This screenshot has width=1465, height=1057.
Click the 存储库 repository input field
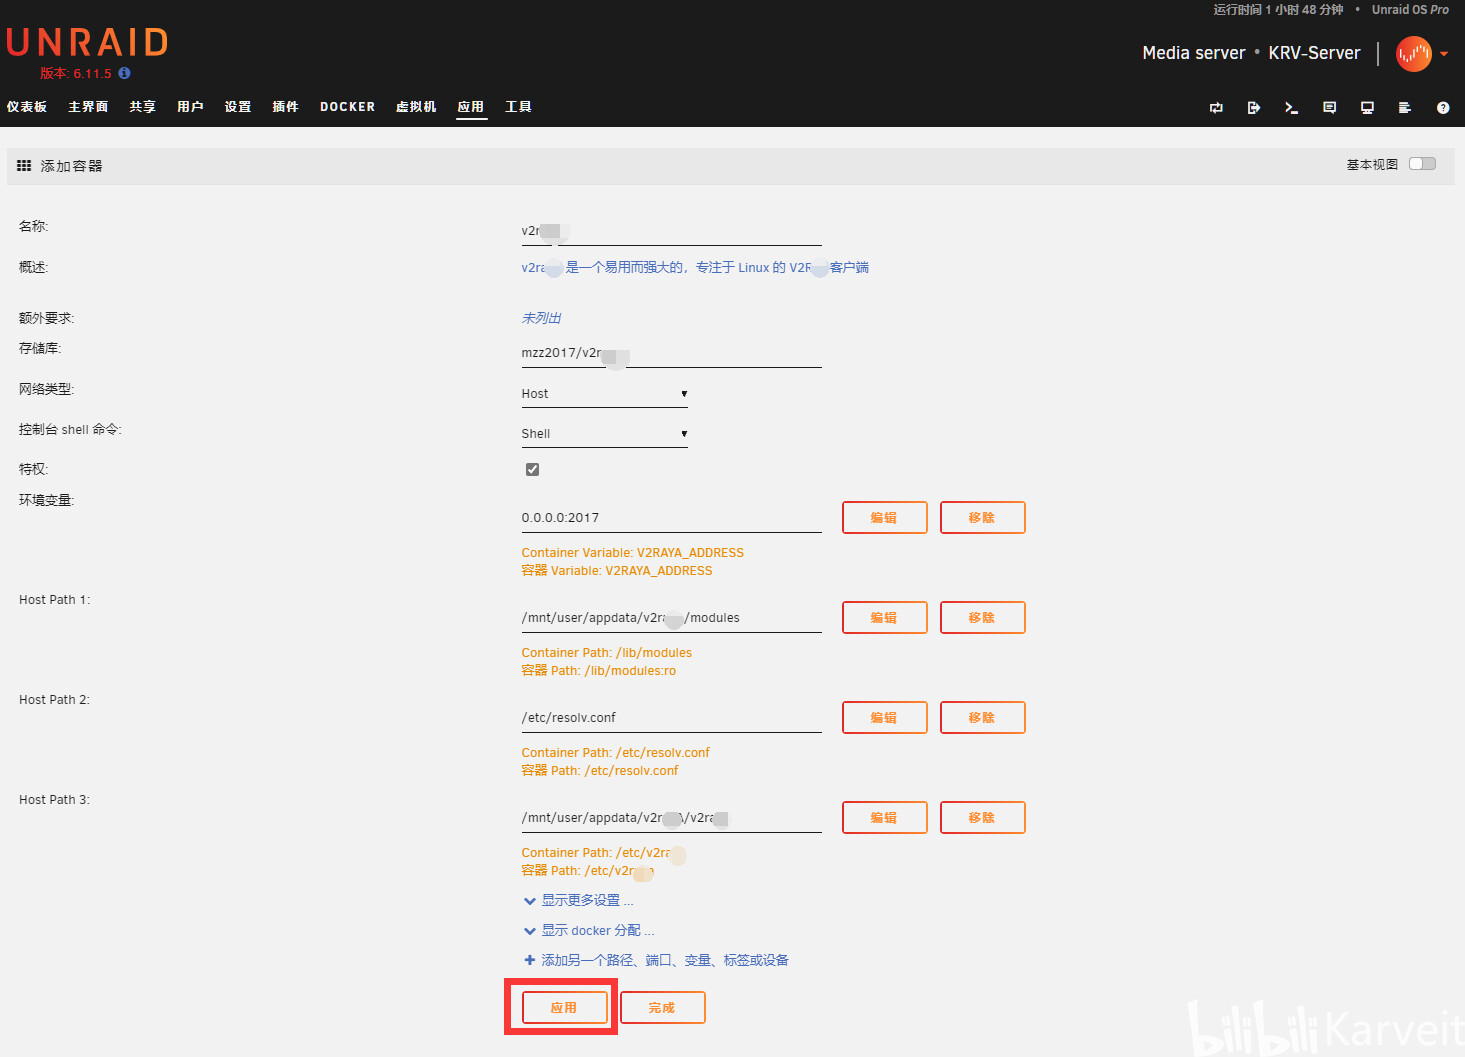pyautogui.click(x=671, y=353)
